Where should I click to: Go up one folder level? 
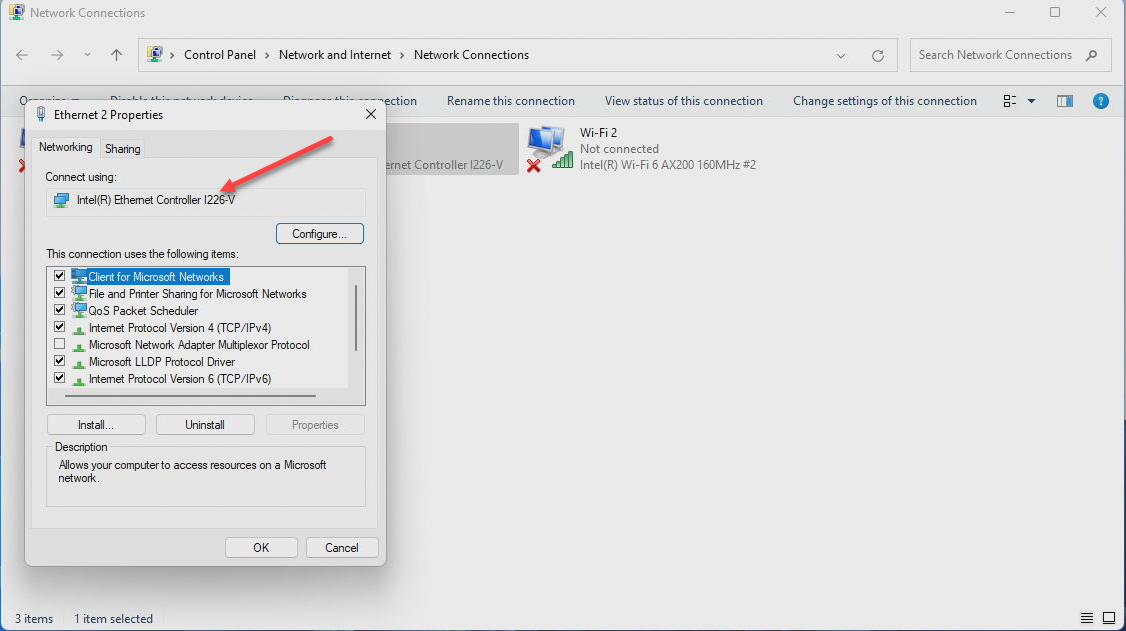tap(116, 55)
